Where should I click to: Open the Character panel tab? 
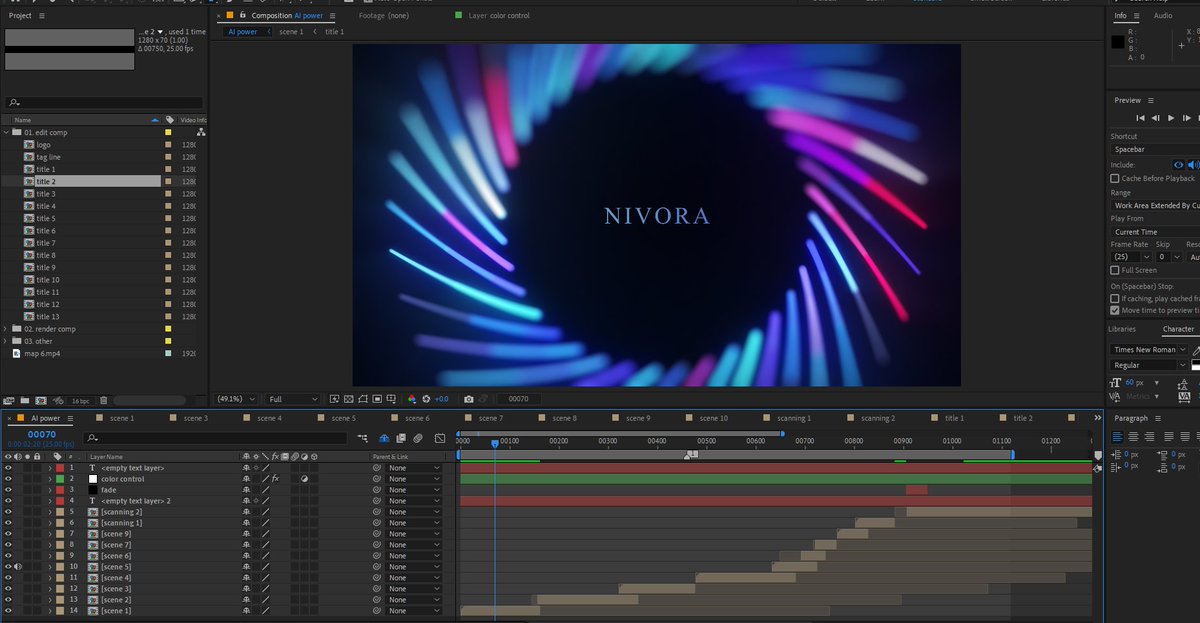click(1179, 329)
